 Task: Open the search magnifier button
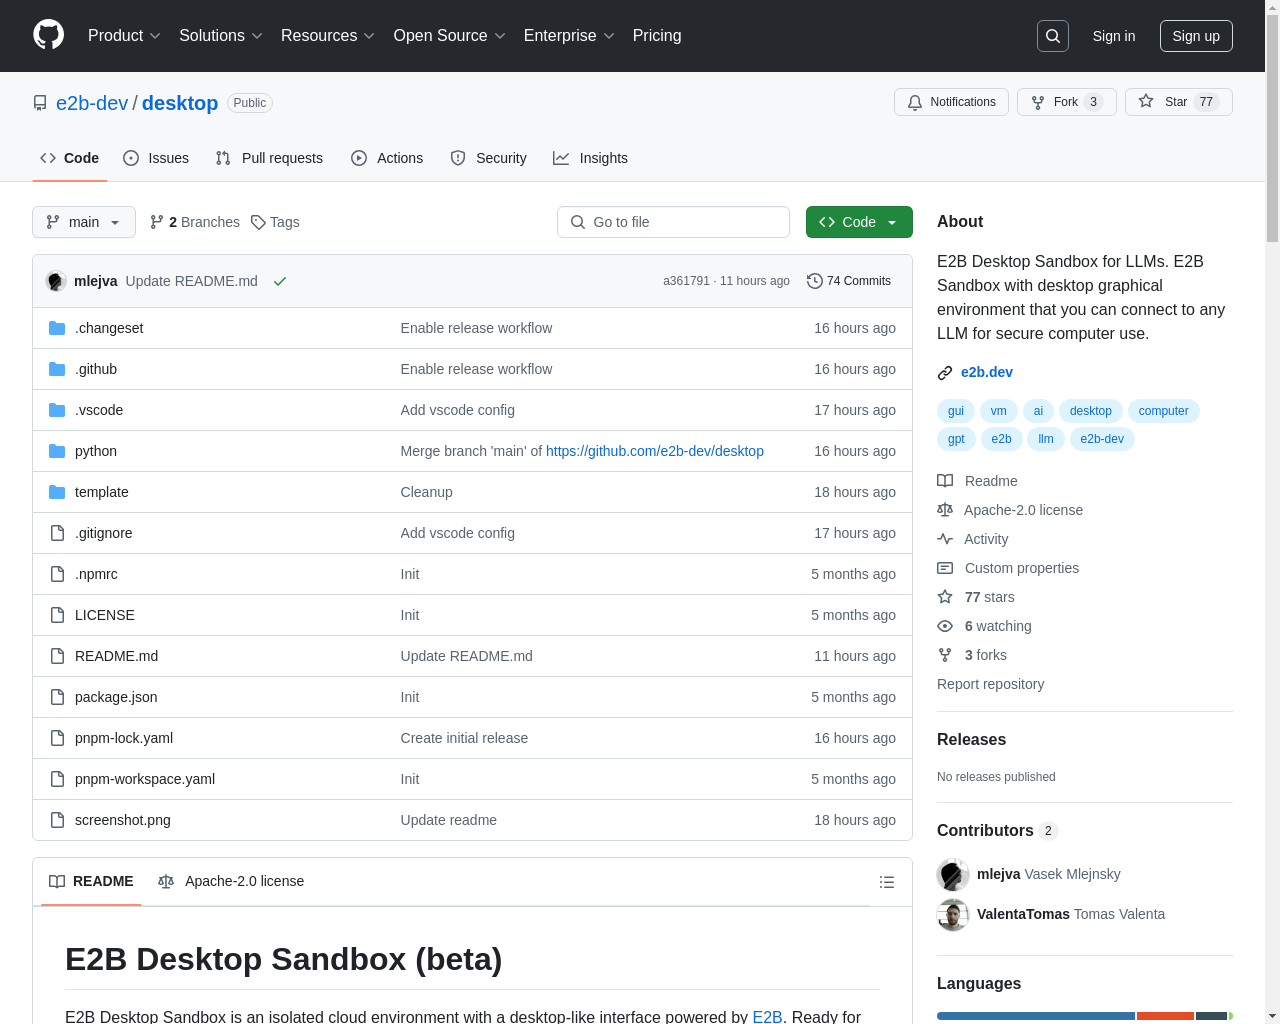click(1053, 36)
